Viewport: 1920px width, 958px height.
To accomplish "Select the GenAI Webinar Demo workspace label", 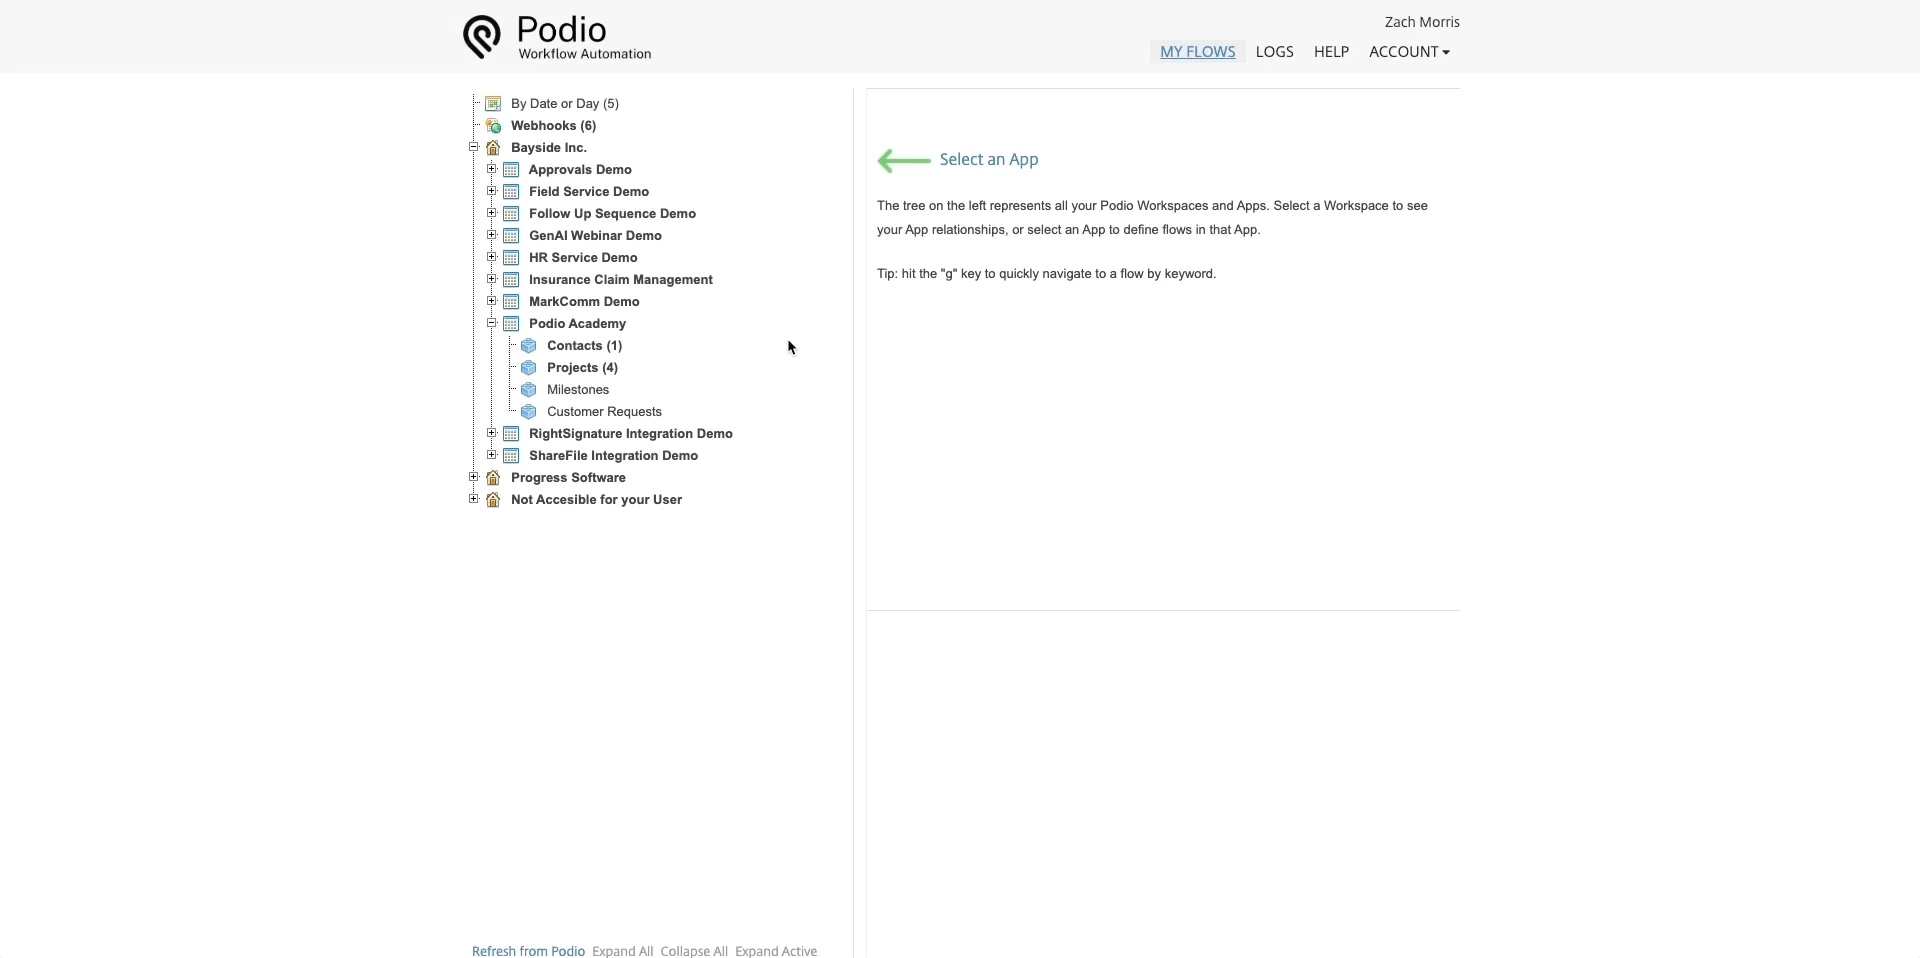I will click(x=595, y=236).
